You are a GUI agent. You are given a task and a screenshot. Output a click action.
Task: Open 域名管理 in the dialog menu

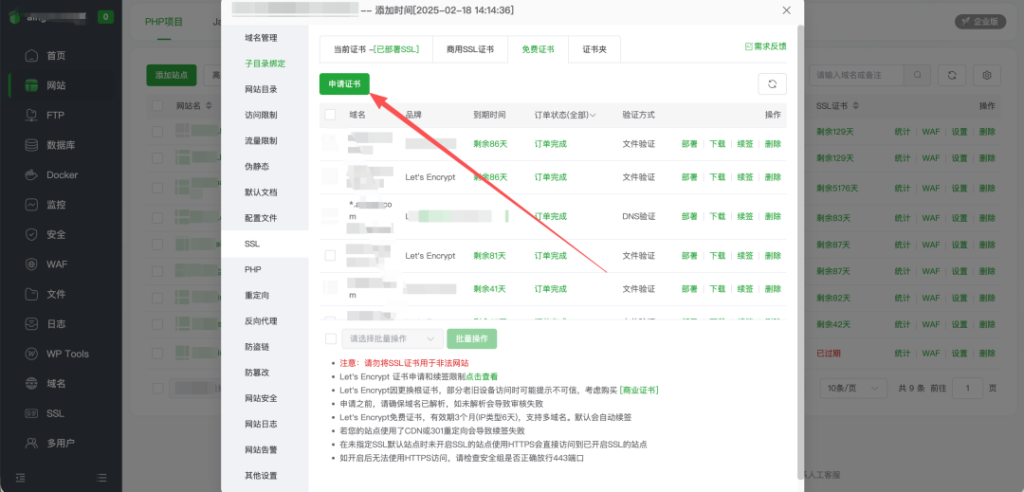(x=261, y=38)
